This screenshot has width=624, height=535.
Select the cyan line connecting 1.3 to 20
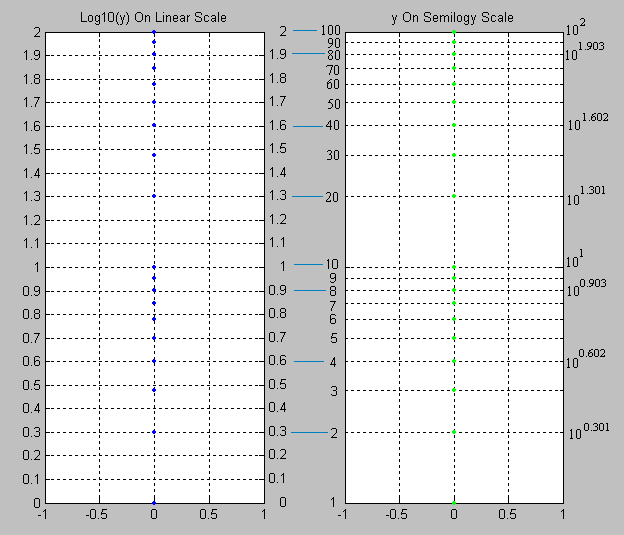[307, 196]
